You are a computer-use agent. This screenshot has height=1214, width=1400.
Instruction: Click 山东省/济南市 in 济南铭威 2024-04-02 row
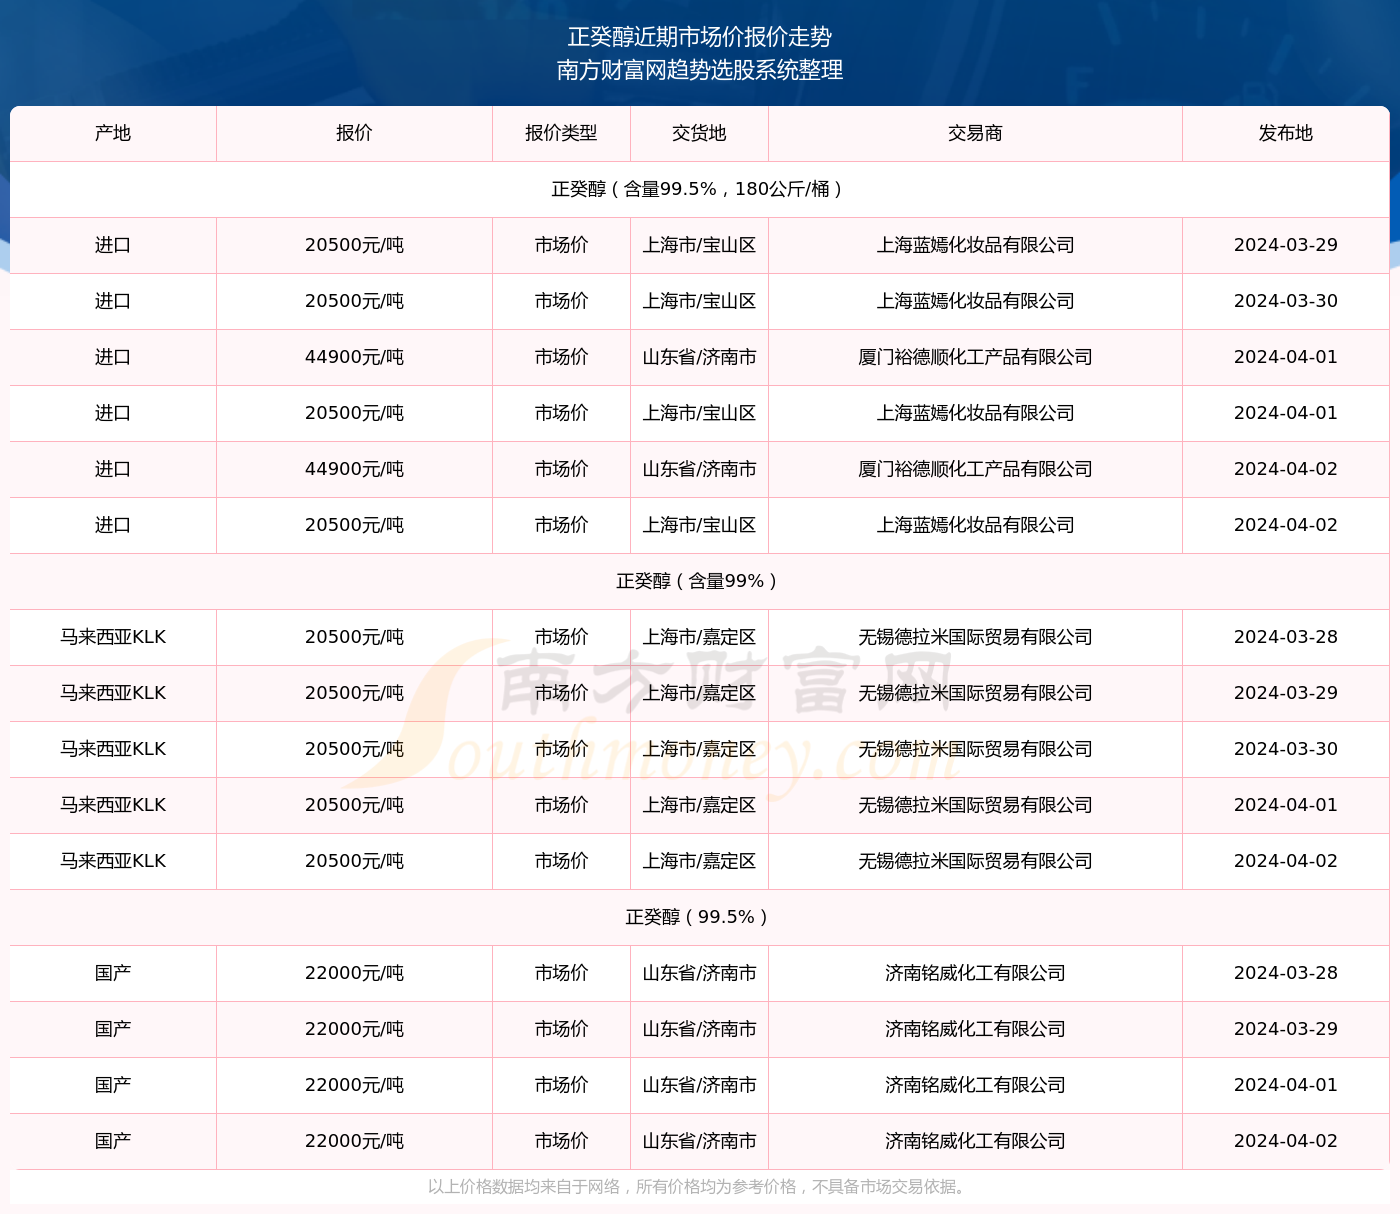click(699, 1141)
